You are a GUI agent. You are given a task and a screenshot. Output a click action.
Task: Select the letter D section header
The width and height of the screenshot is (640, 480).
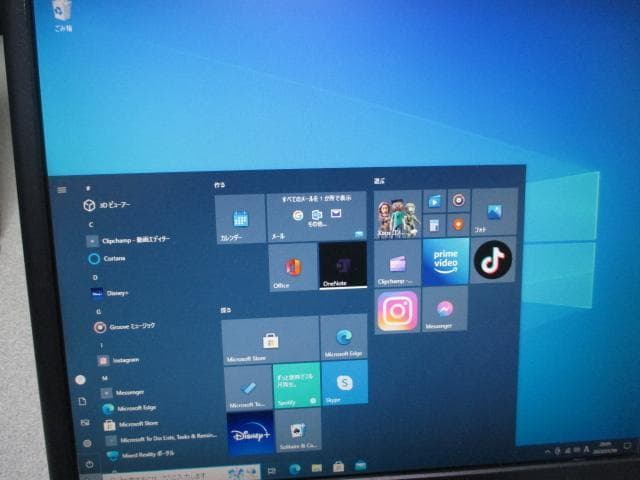pyautogui.click(x=95, y=278)
